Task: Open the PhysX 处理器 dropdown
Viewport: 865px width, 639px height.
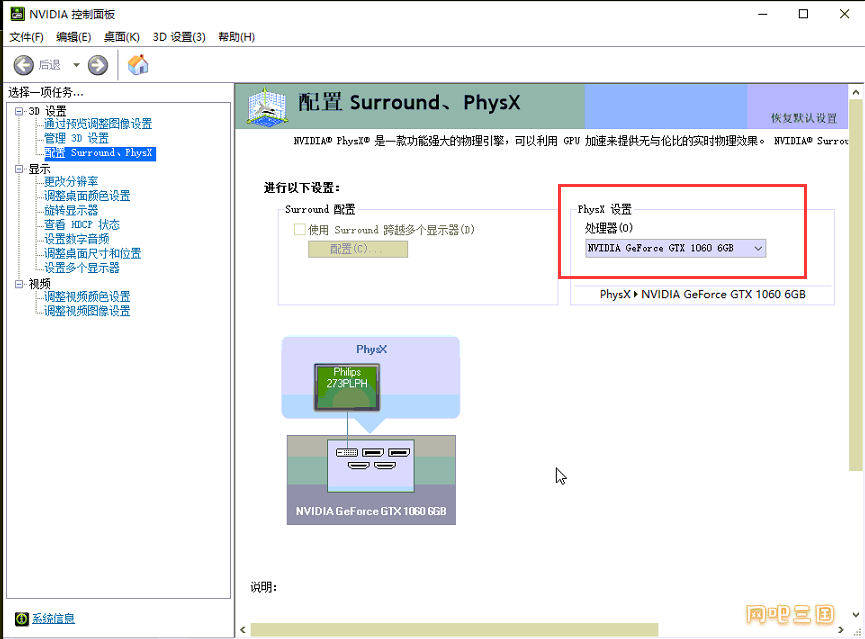Action: [675, 248]
